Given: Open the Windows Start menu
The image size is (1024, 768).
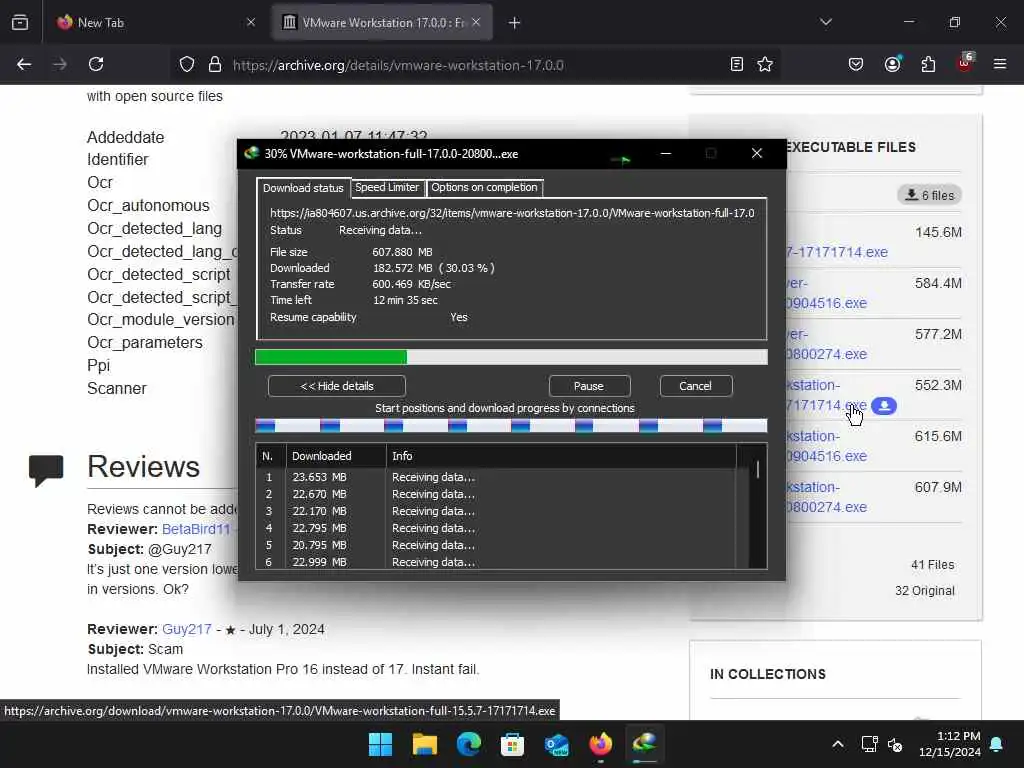Looking at the screenshot, I should (x=380, y=744).
